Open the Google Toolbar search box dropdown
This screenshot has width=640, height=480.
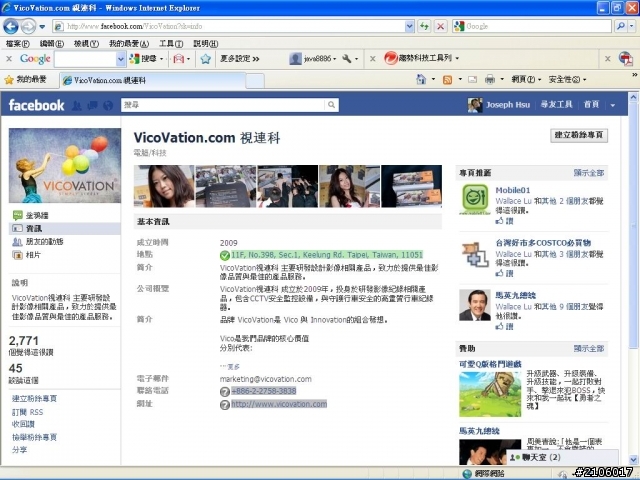120,59
